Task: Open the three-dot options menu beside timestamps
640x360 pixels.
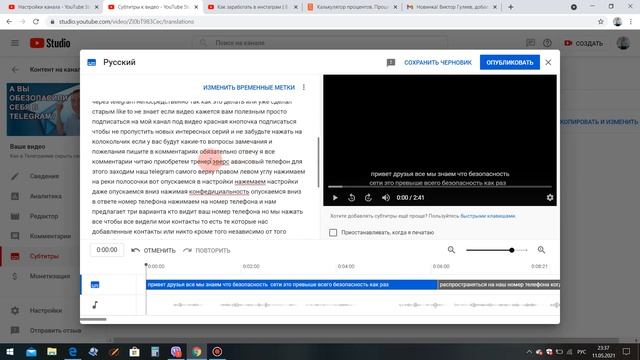Action: 304,87
